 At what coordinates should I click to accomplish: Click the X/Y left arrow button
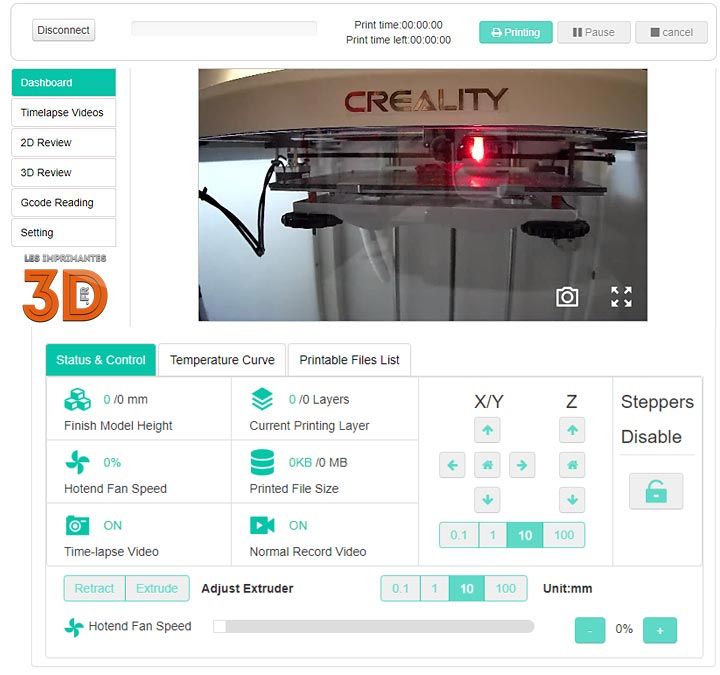[x=452, y=465]
